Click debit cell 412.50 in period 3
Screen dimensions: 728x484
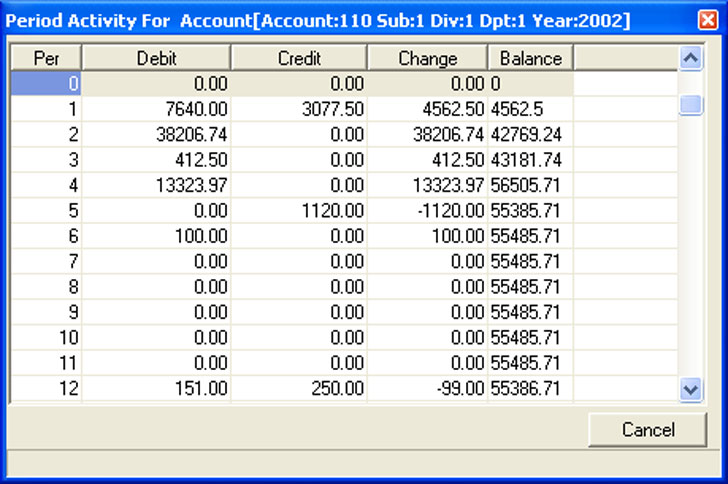tap(156, 160)
